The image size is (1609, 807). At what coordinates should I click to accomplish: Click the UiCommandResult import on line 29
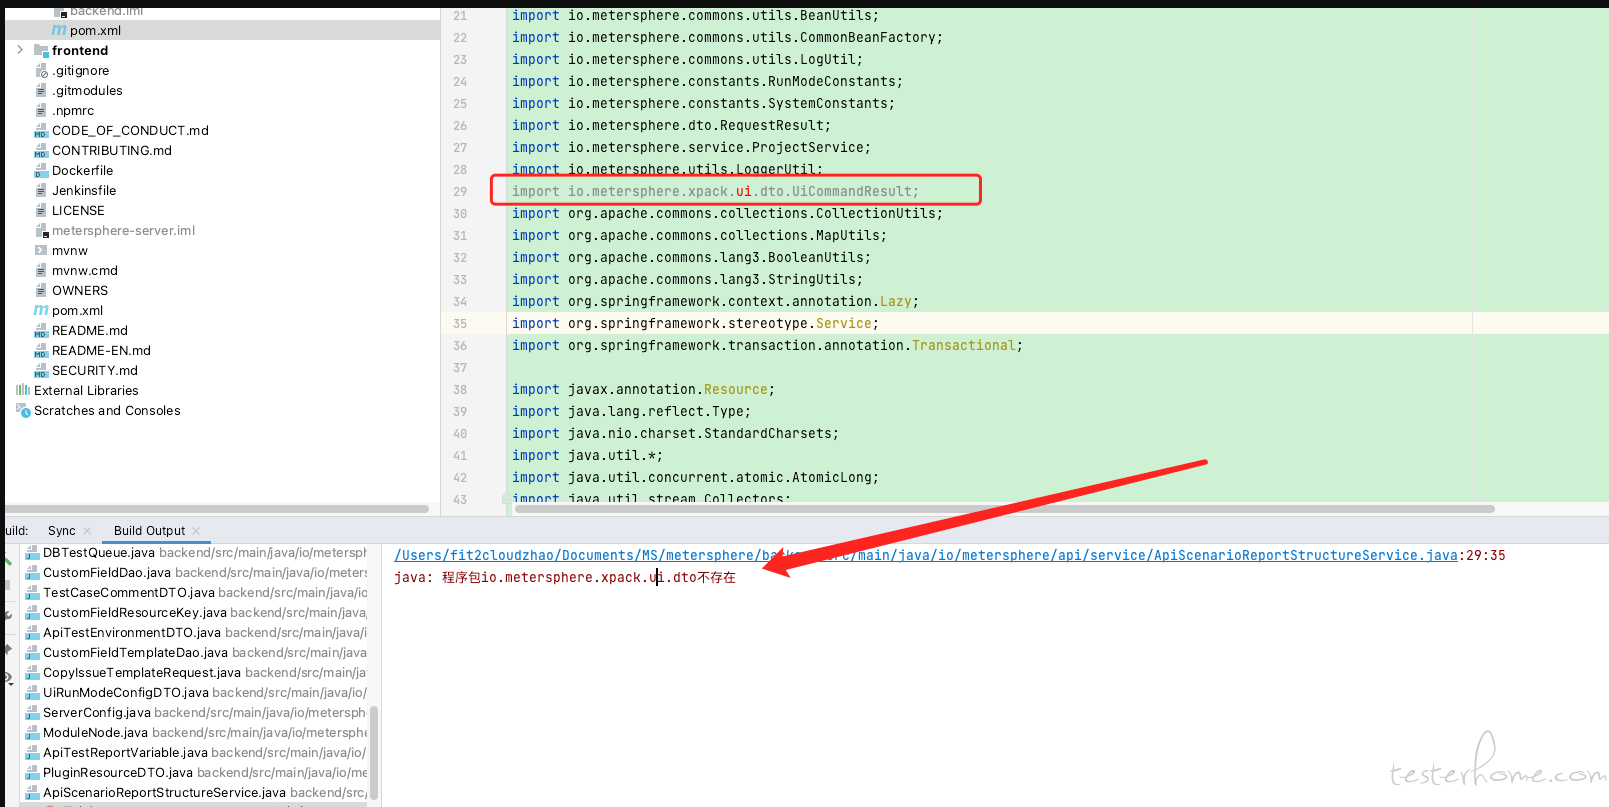[x=715, y=191]
